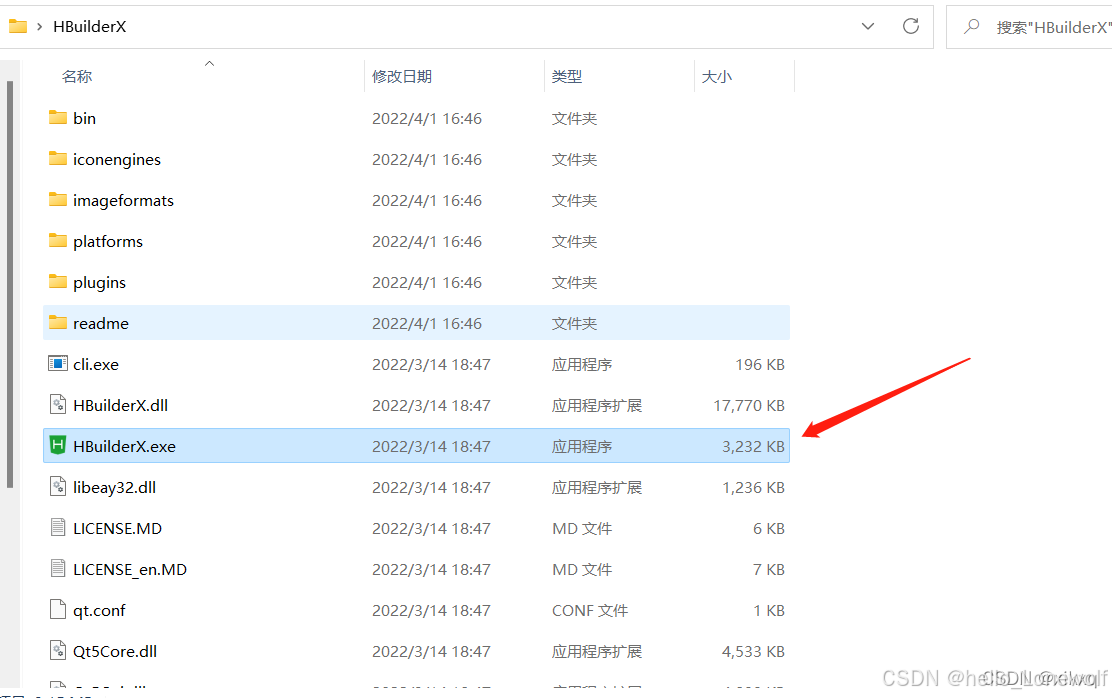Select the qt.conf file name
Screen dimensions: 1112x698
pyautogui.click(x=99, y=611)
